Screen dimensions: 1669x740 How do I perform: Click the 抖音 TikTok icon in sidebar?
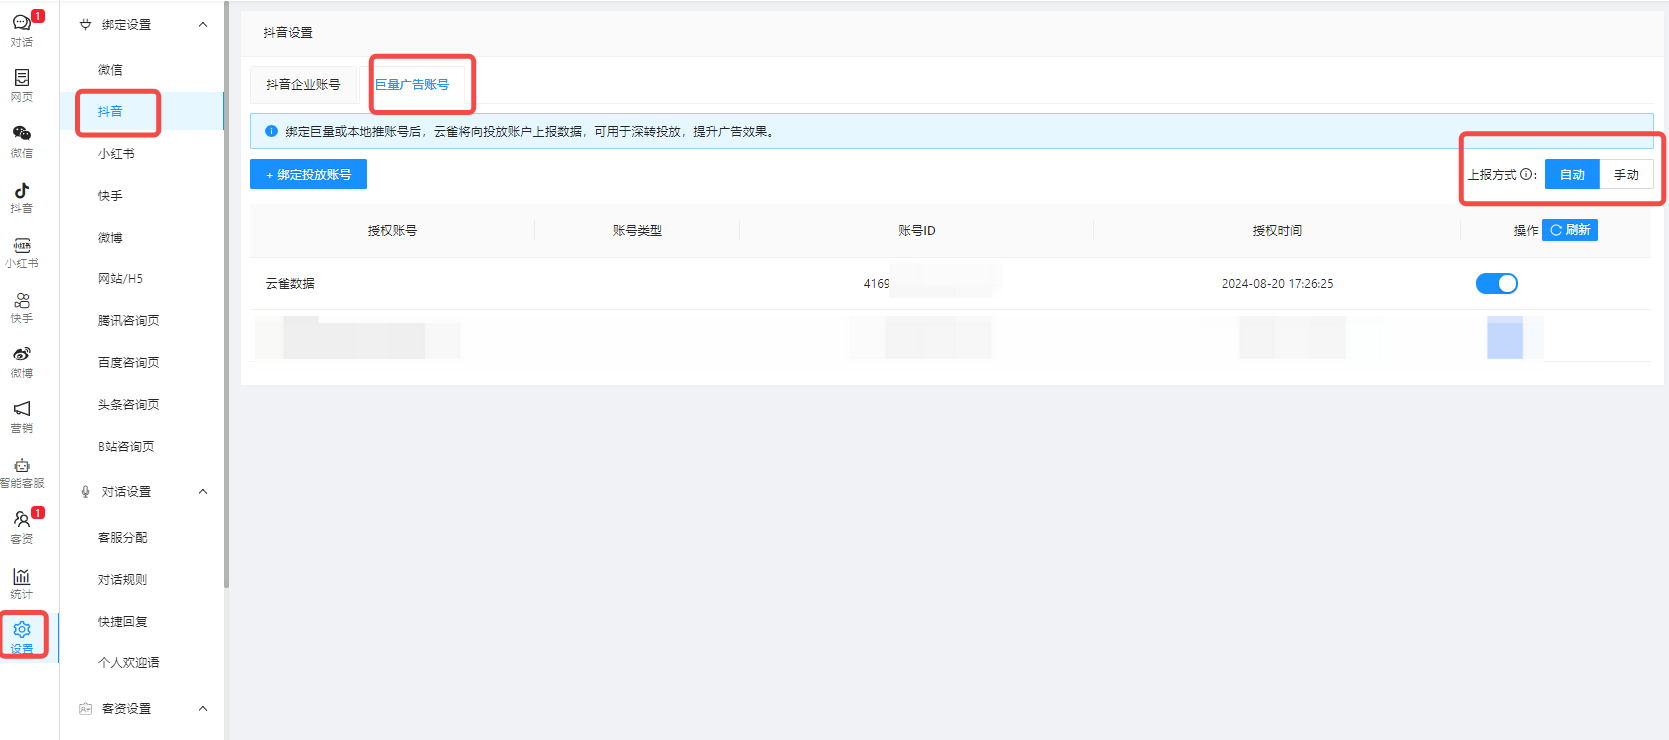pyautogui.click(x=21, y=196)
